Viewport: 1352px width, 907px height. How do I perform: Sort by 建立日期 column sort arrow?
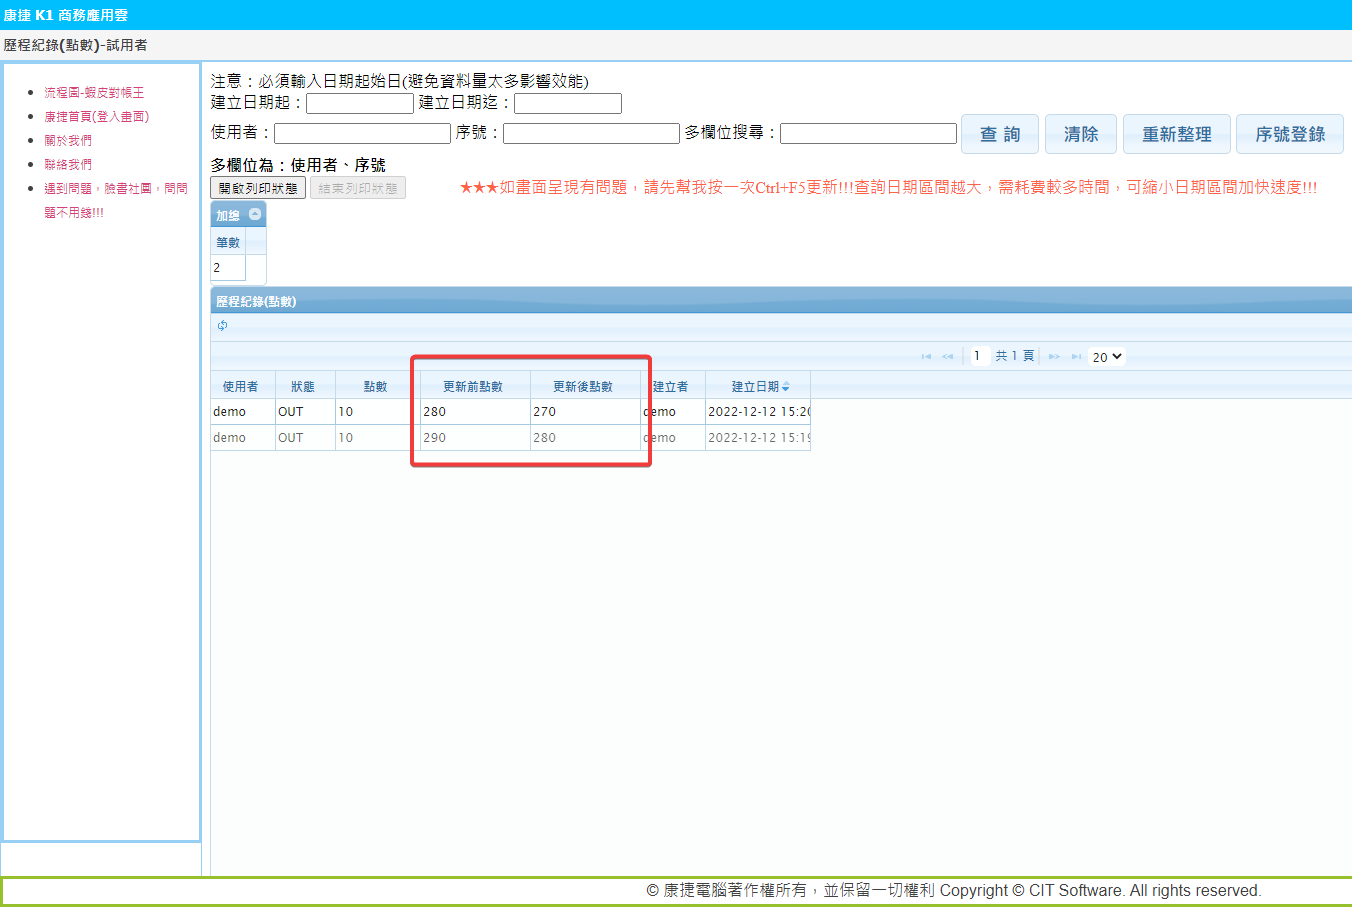pos(786,387)
